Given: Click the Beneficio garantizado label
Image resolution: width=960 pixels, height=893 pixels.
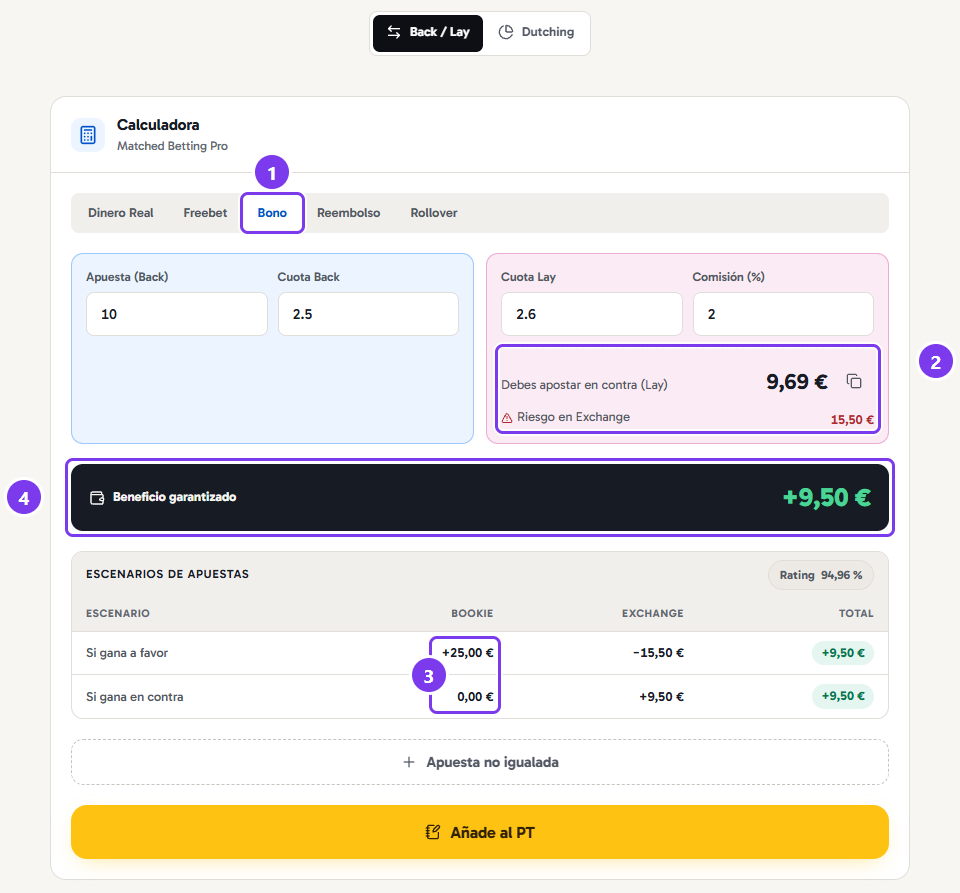Looking at the screenshot, I should [174, 497].
